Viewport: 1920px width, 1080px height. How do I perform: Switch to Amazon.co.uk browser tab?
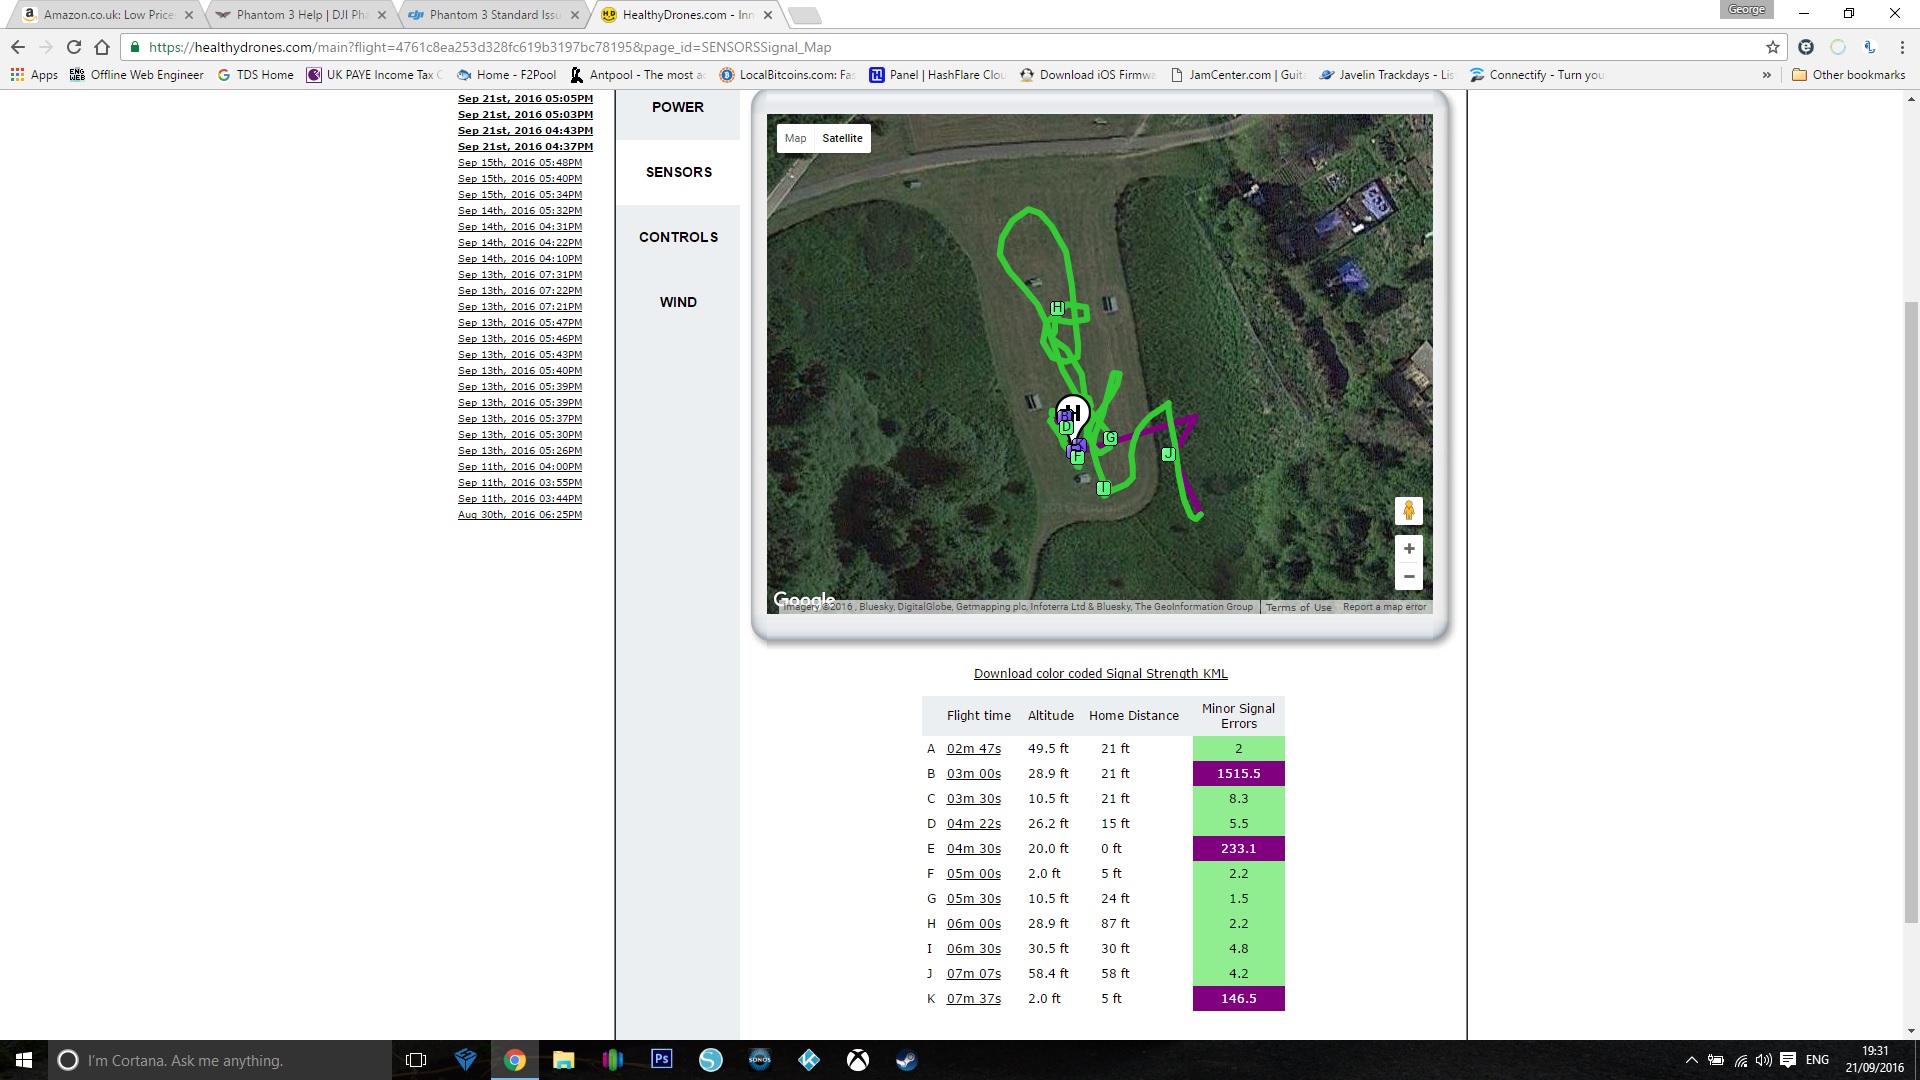pos(105,15)
